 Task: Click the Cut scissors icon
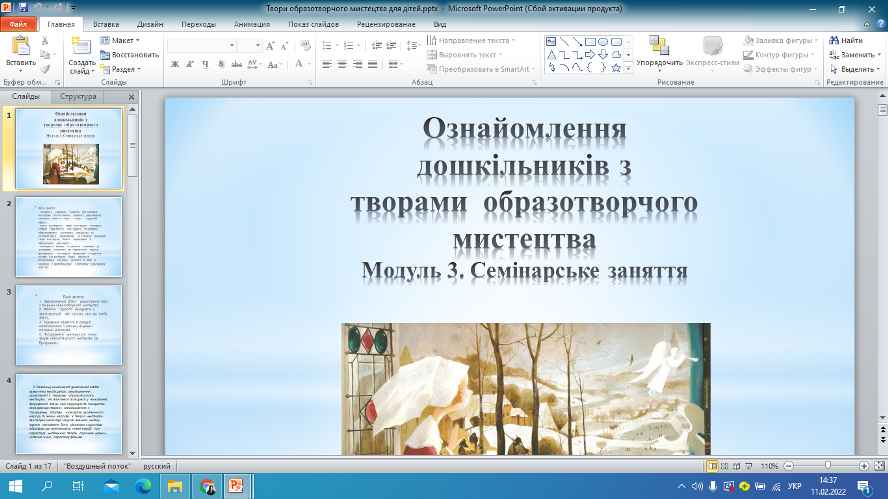[x=46, y=41]
